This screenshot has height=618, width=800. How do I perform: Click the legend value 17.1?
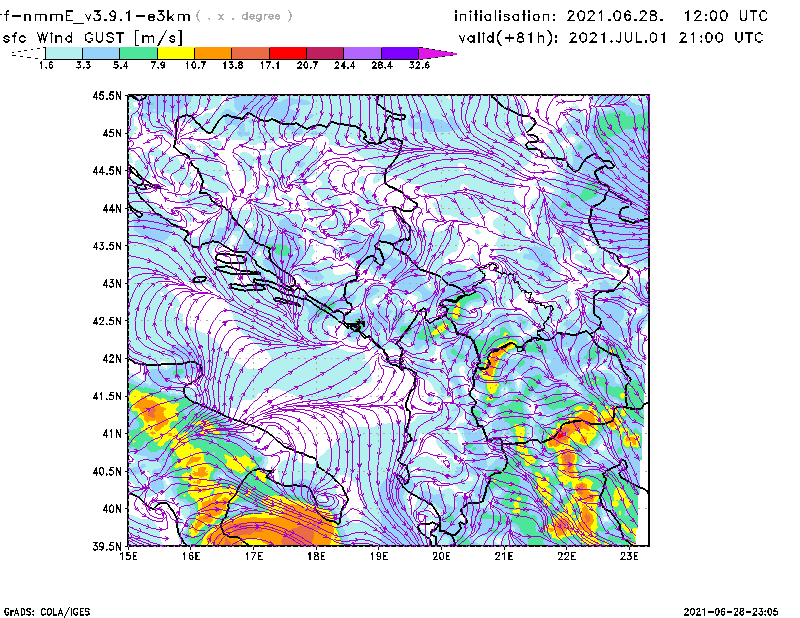point(270,65)
